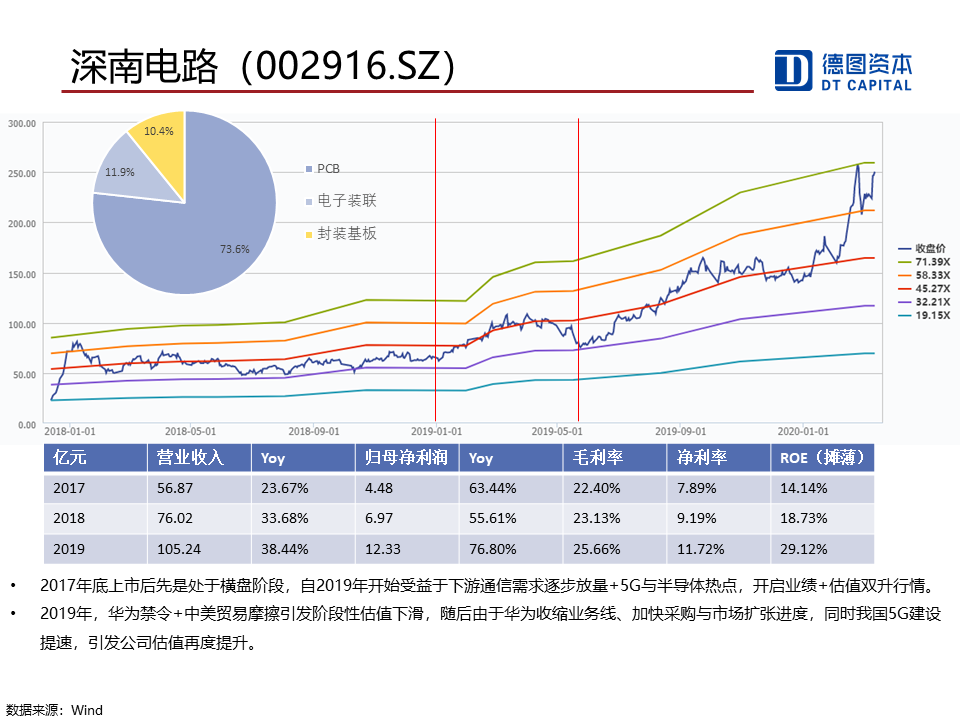Click the 2020-01-01 x-axis label
This screenshot has width=960, height=720.
[803, 431]
